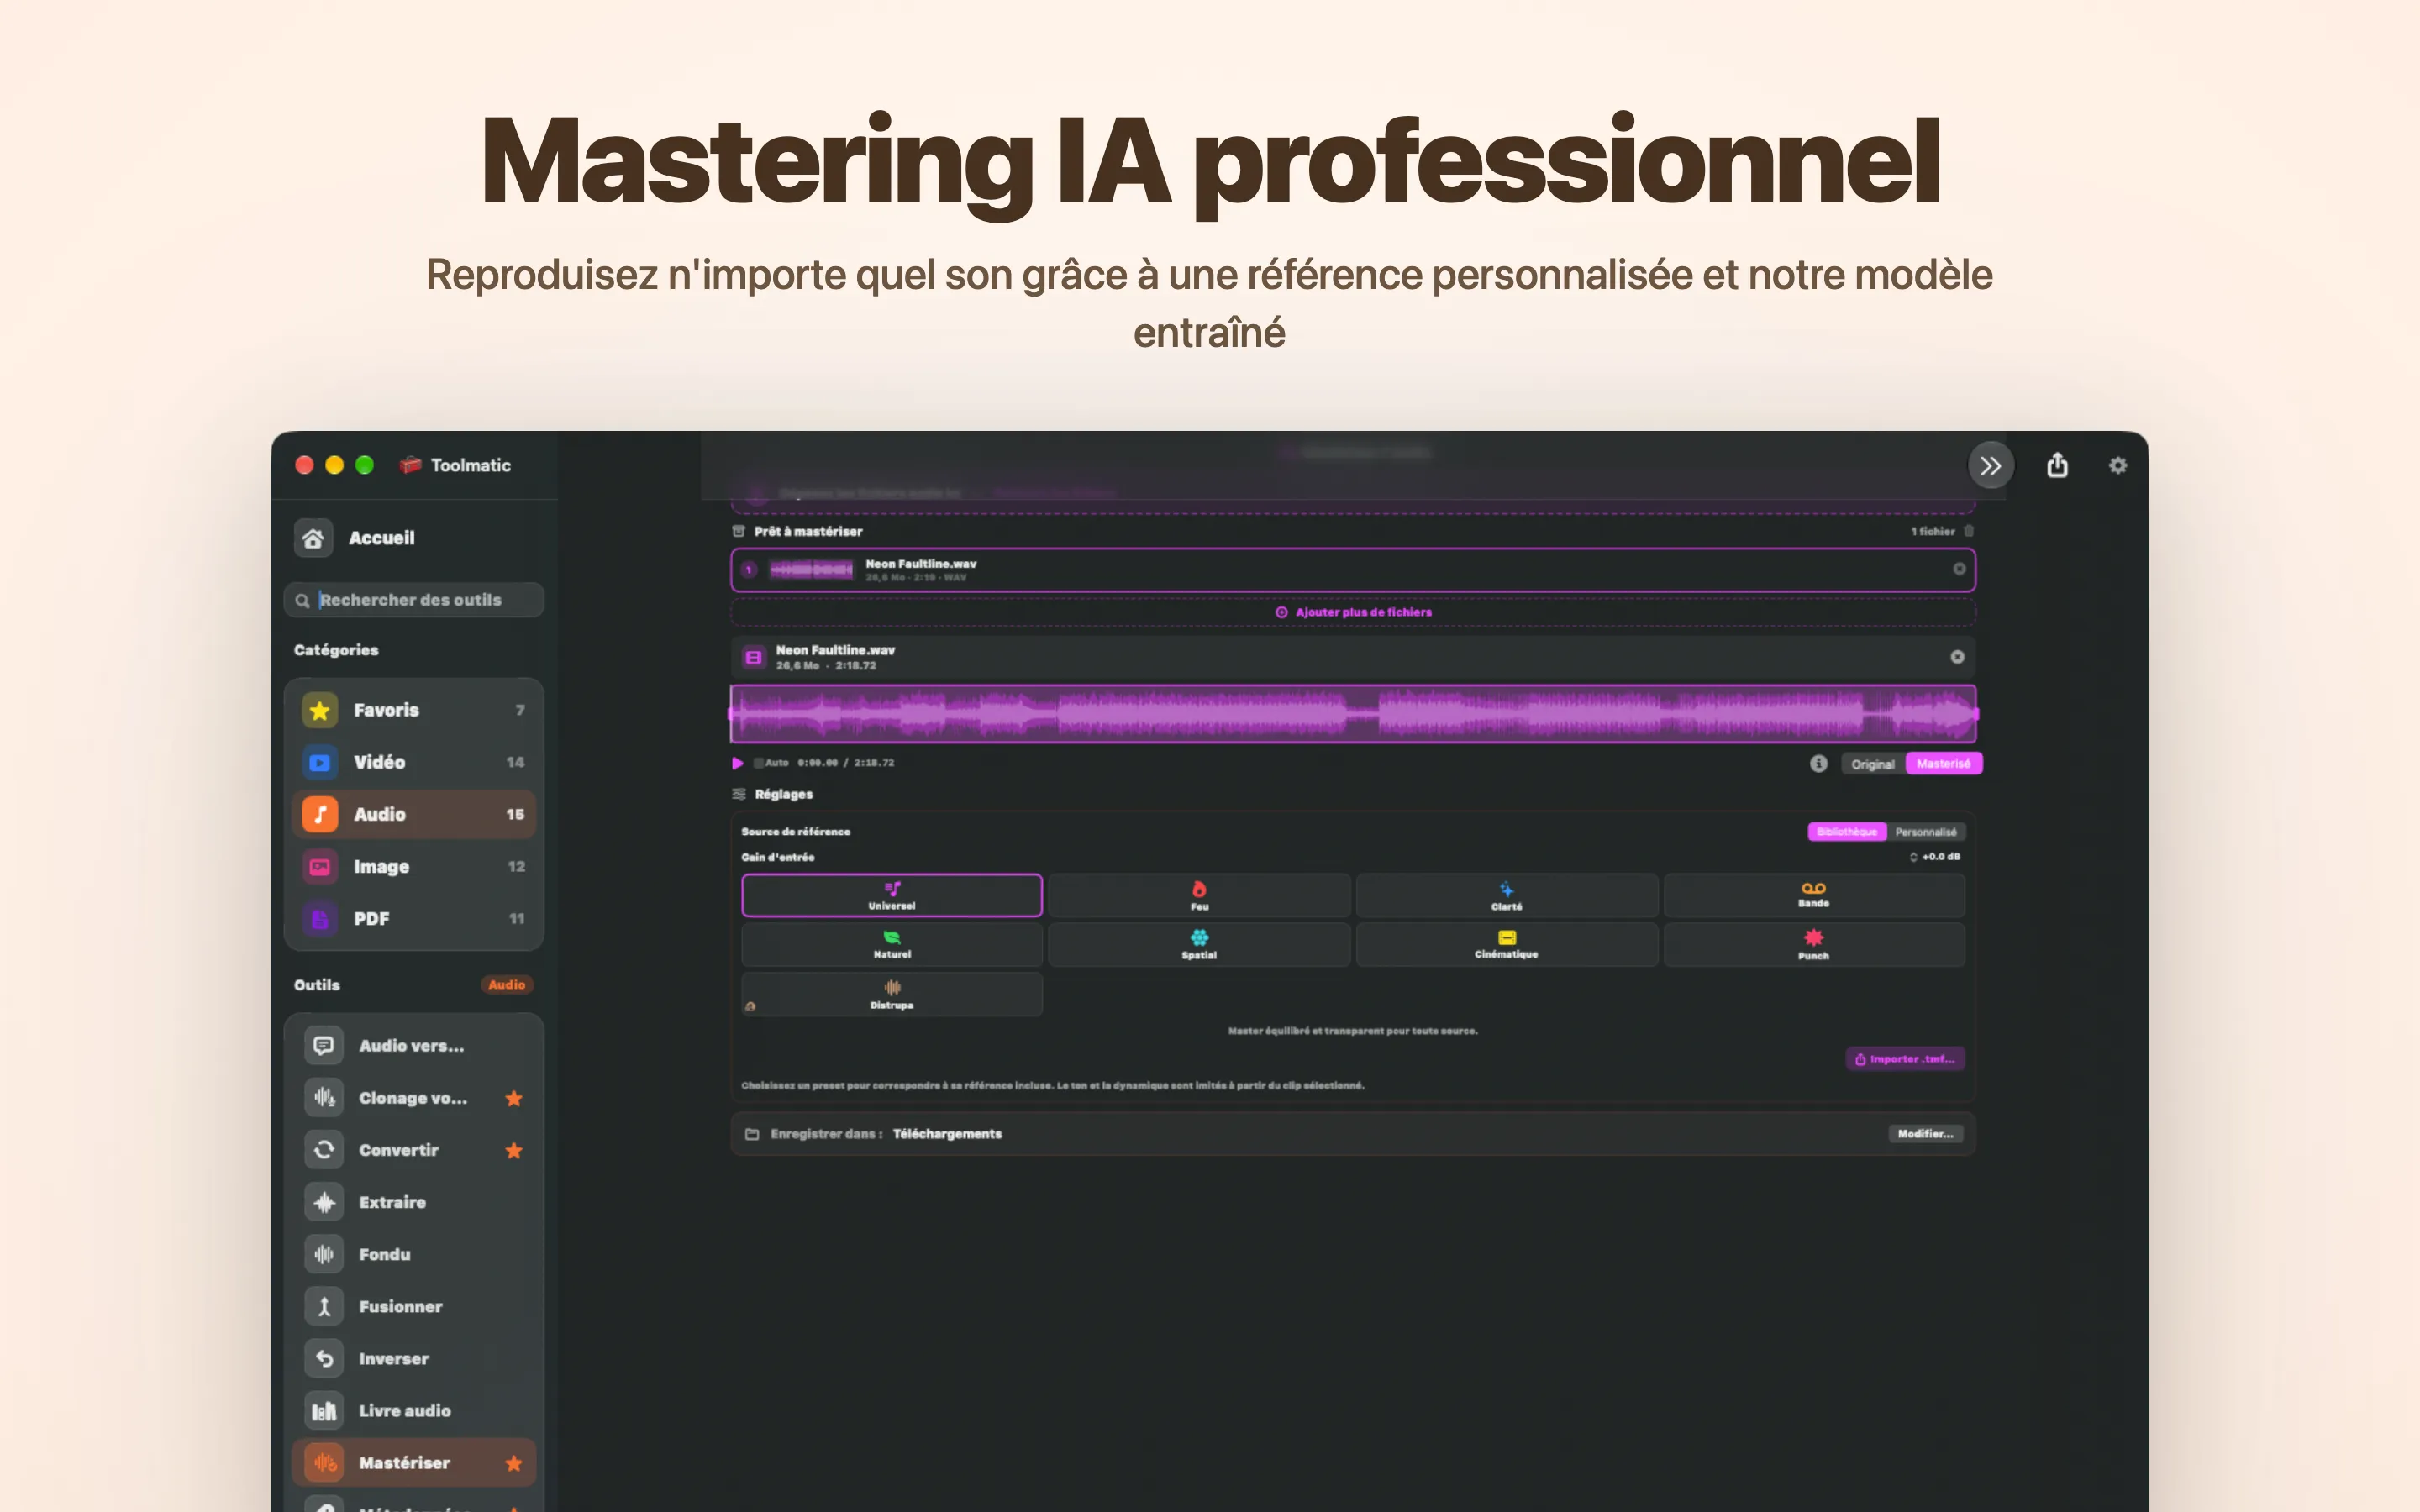Click Modifier... to change save folder
This screenshot has height=1512, width=2420.
[1925, 1134]
